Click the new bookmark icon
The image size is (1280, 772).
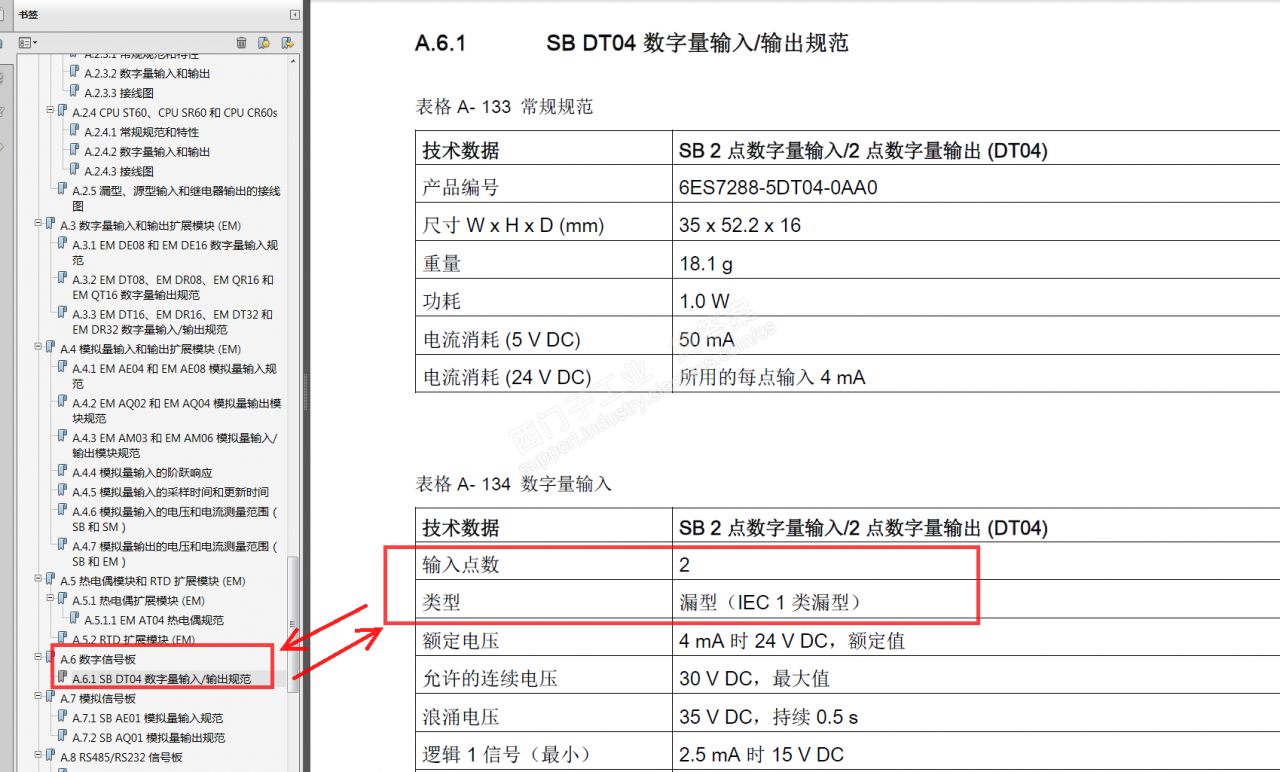(264, 42)
